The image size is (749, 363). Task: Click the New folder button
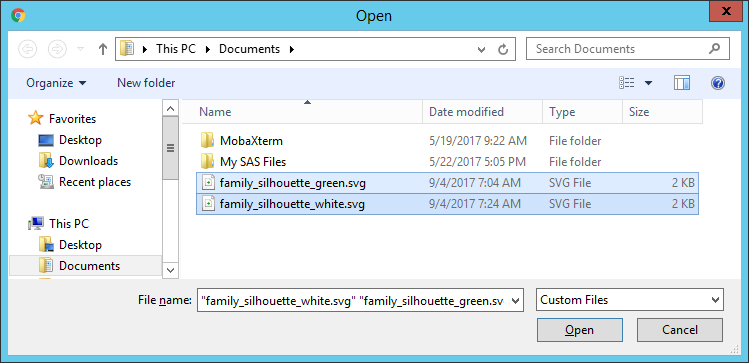pos(146,83)
